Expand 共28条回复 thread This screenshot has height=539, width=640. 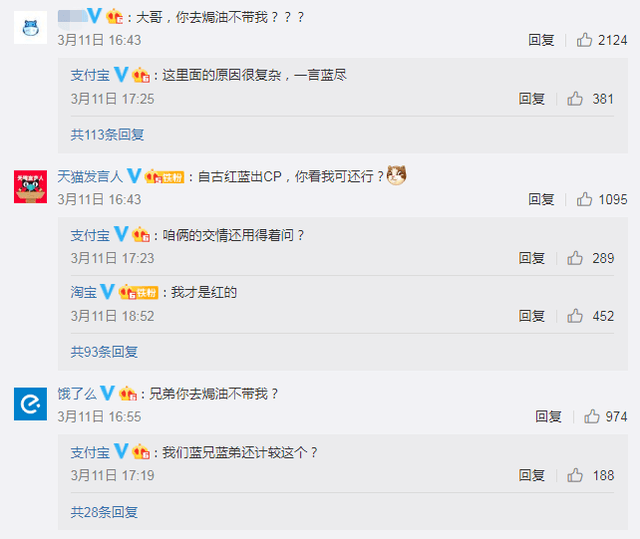[104, 512]
